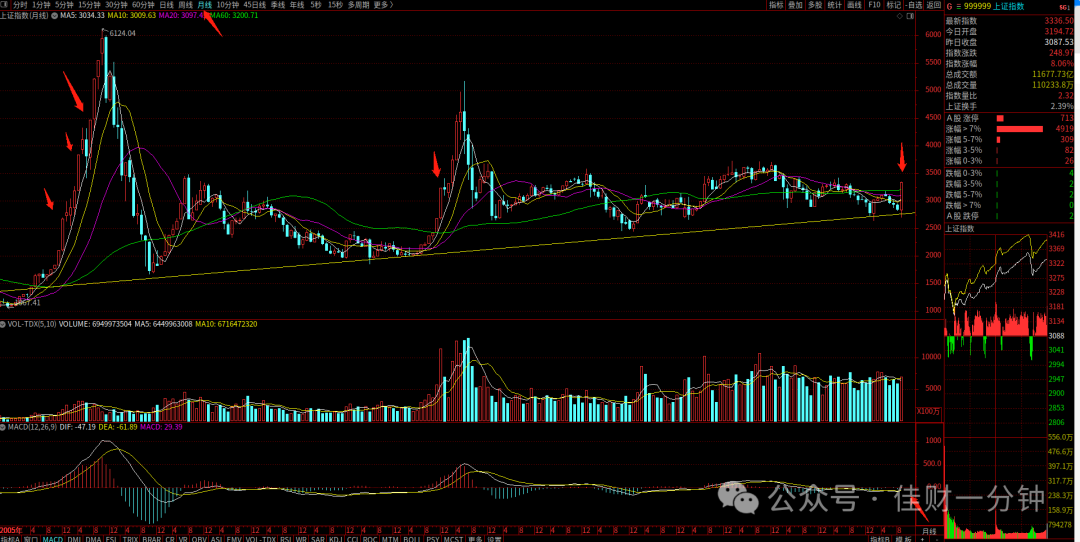Expand the 更多 periods menu
The width and height of the screenshot is (1080, 542).
(x=384, y=5)
